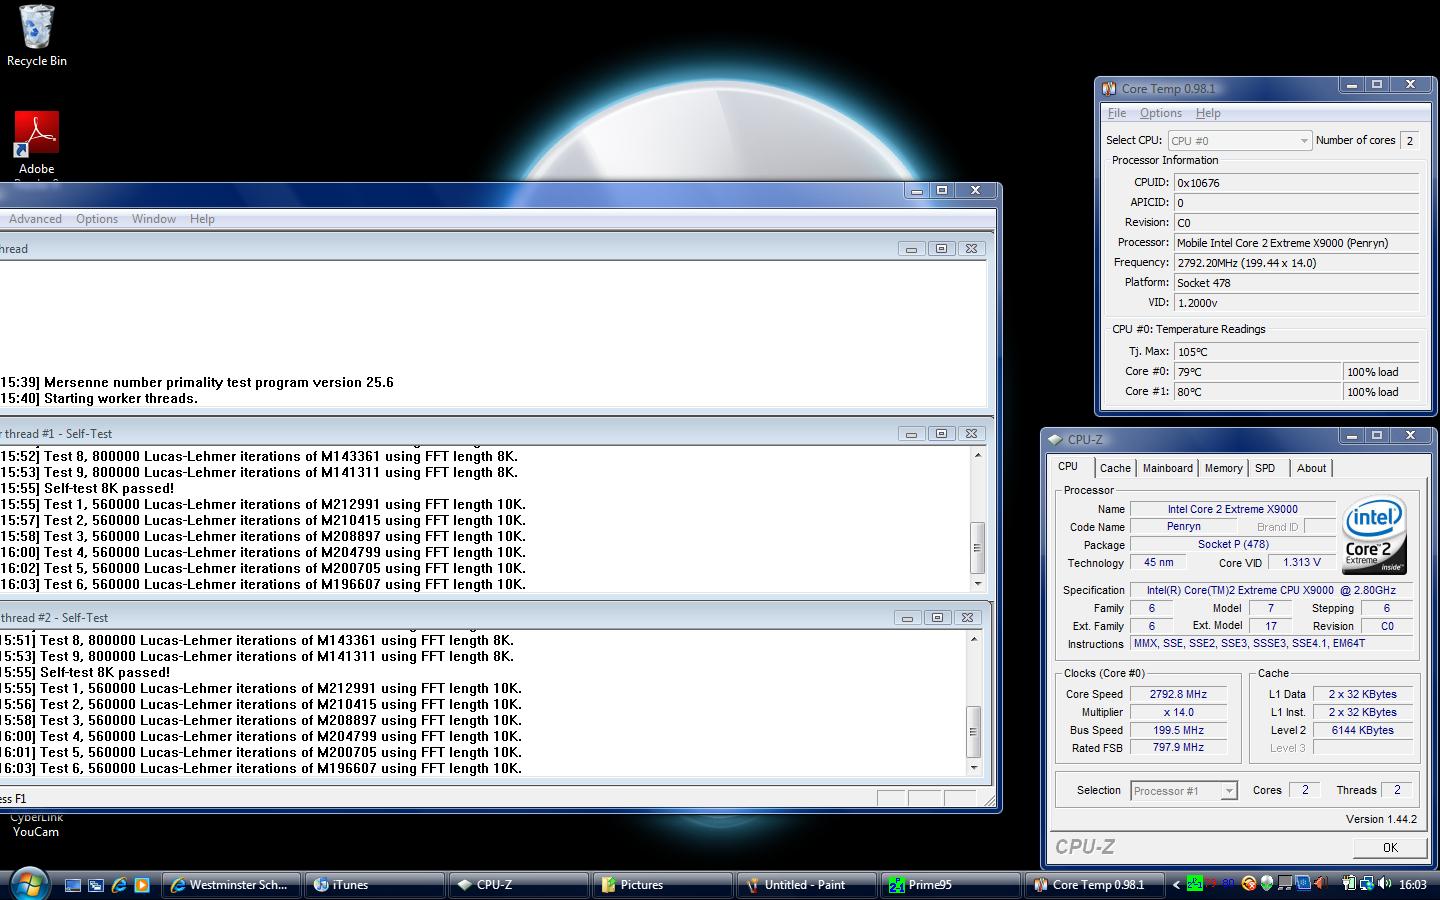Click the Core #1 80°C temperature field
This screenshot has width=1440, height=900.
click(x=1257, y=392)
